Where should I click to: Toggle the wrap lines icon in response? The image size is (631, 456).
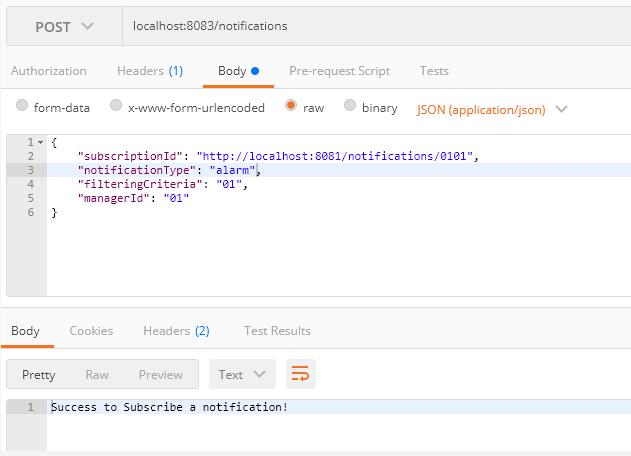[300, 374]
